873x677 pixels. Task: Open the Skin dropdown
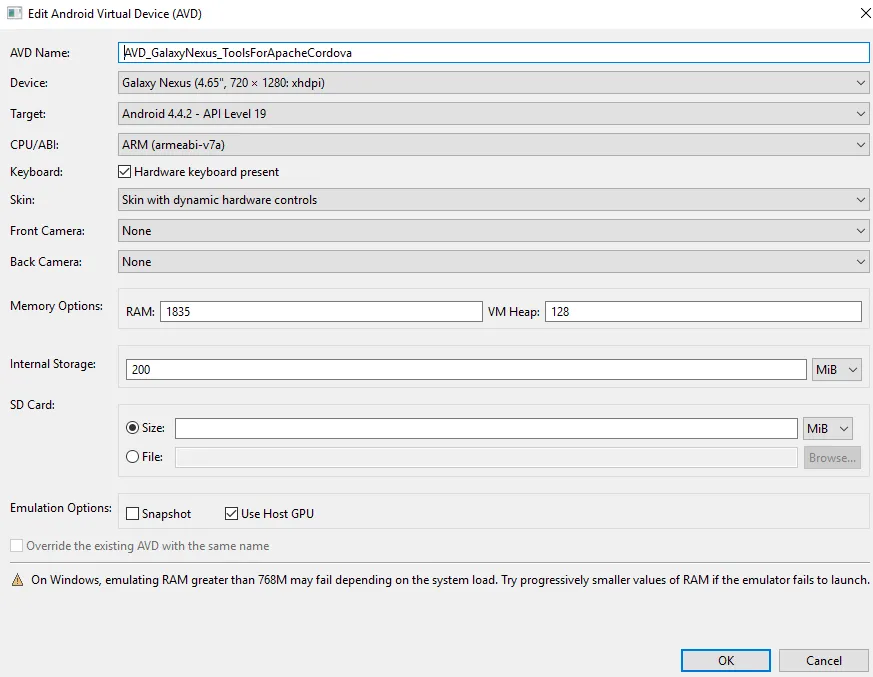[x=493, y=200]
